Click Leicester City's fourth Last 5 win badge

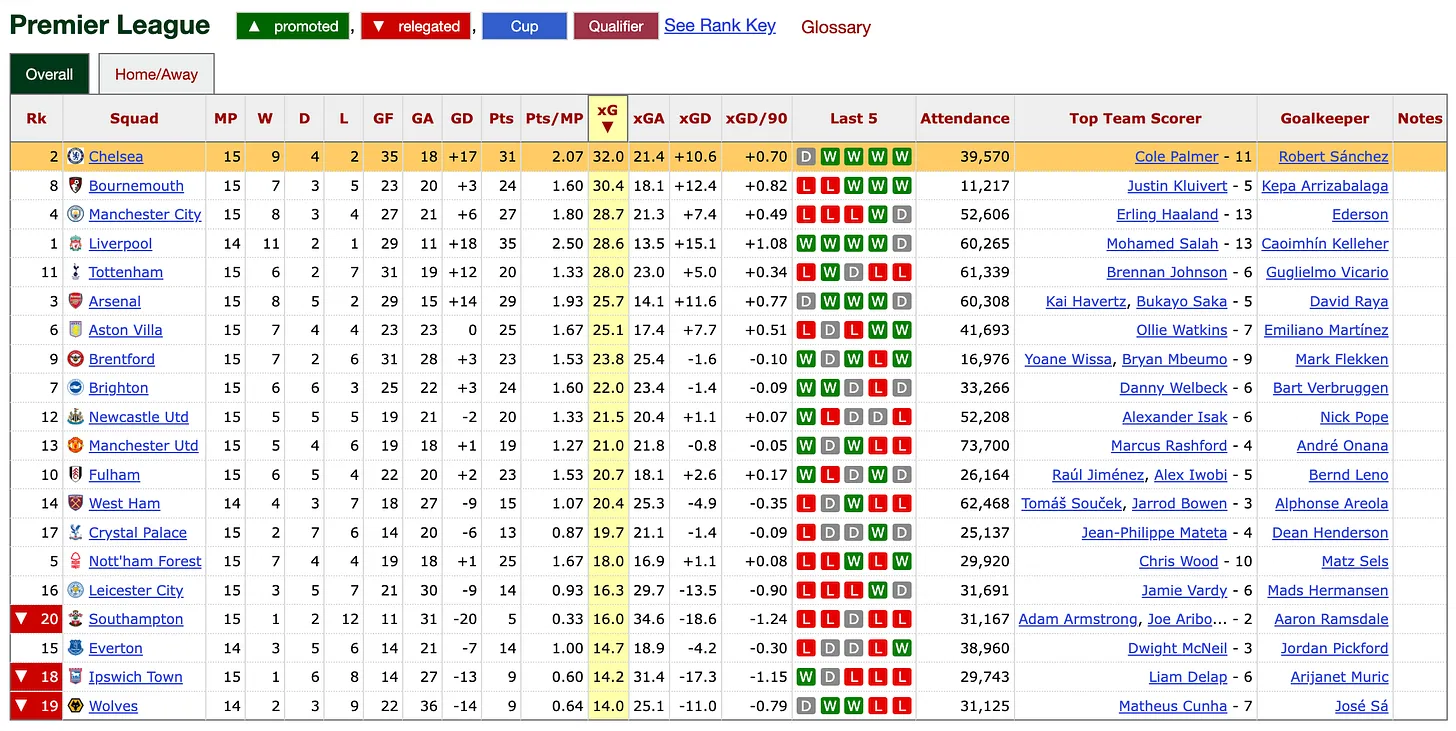tap(878, 591)
